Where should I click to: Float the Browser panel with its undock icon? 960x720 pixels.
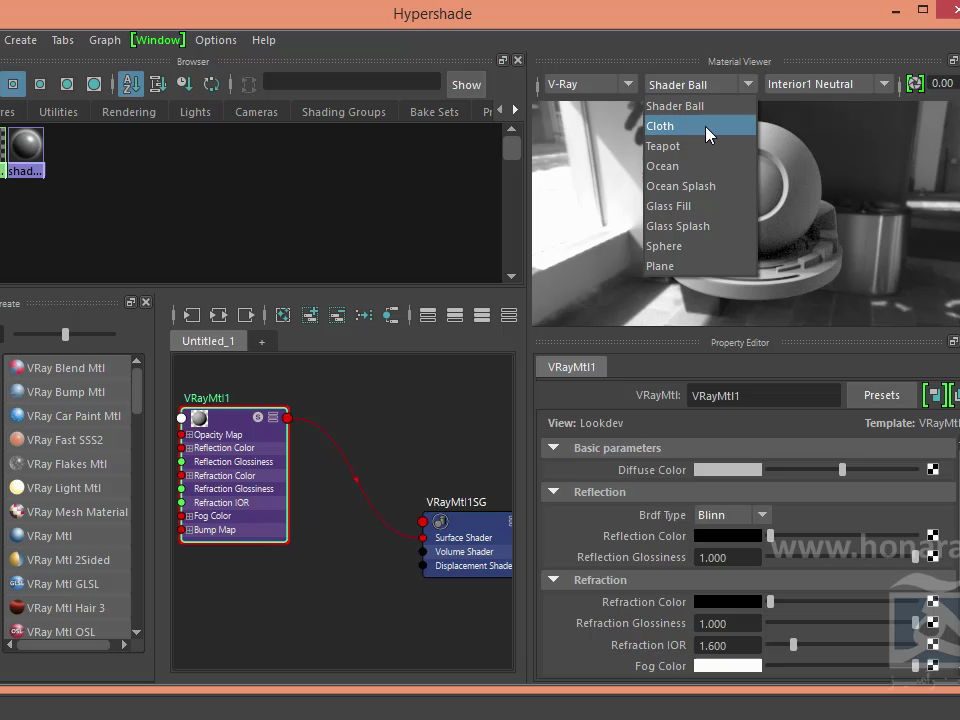(x=503, y=60)
